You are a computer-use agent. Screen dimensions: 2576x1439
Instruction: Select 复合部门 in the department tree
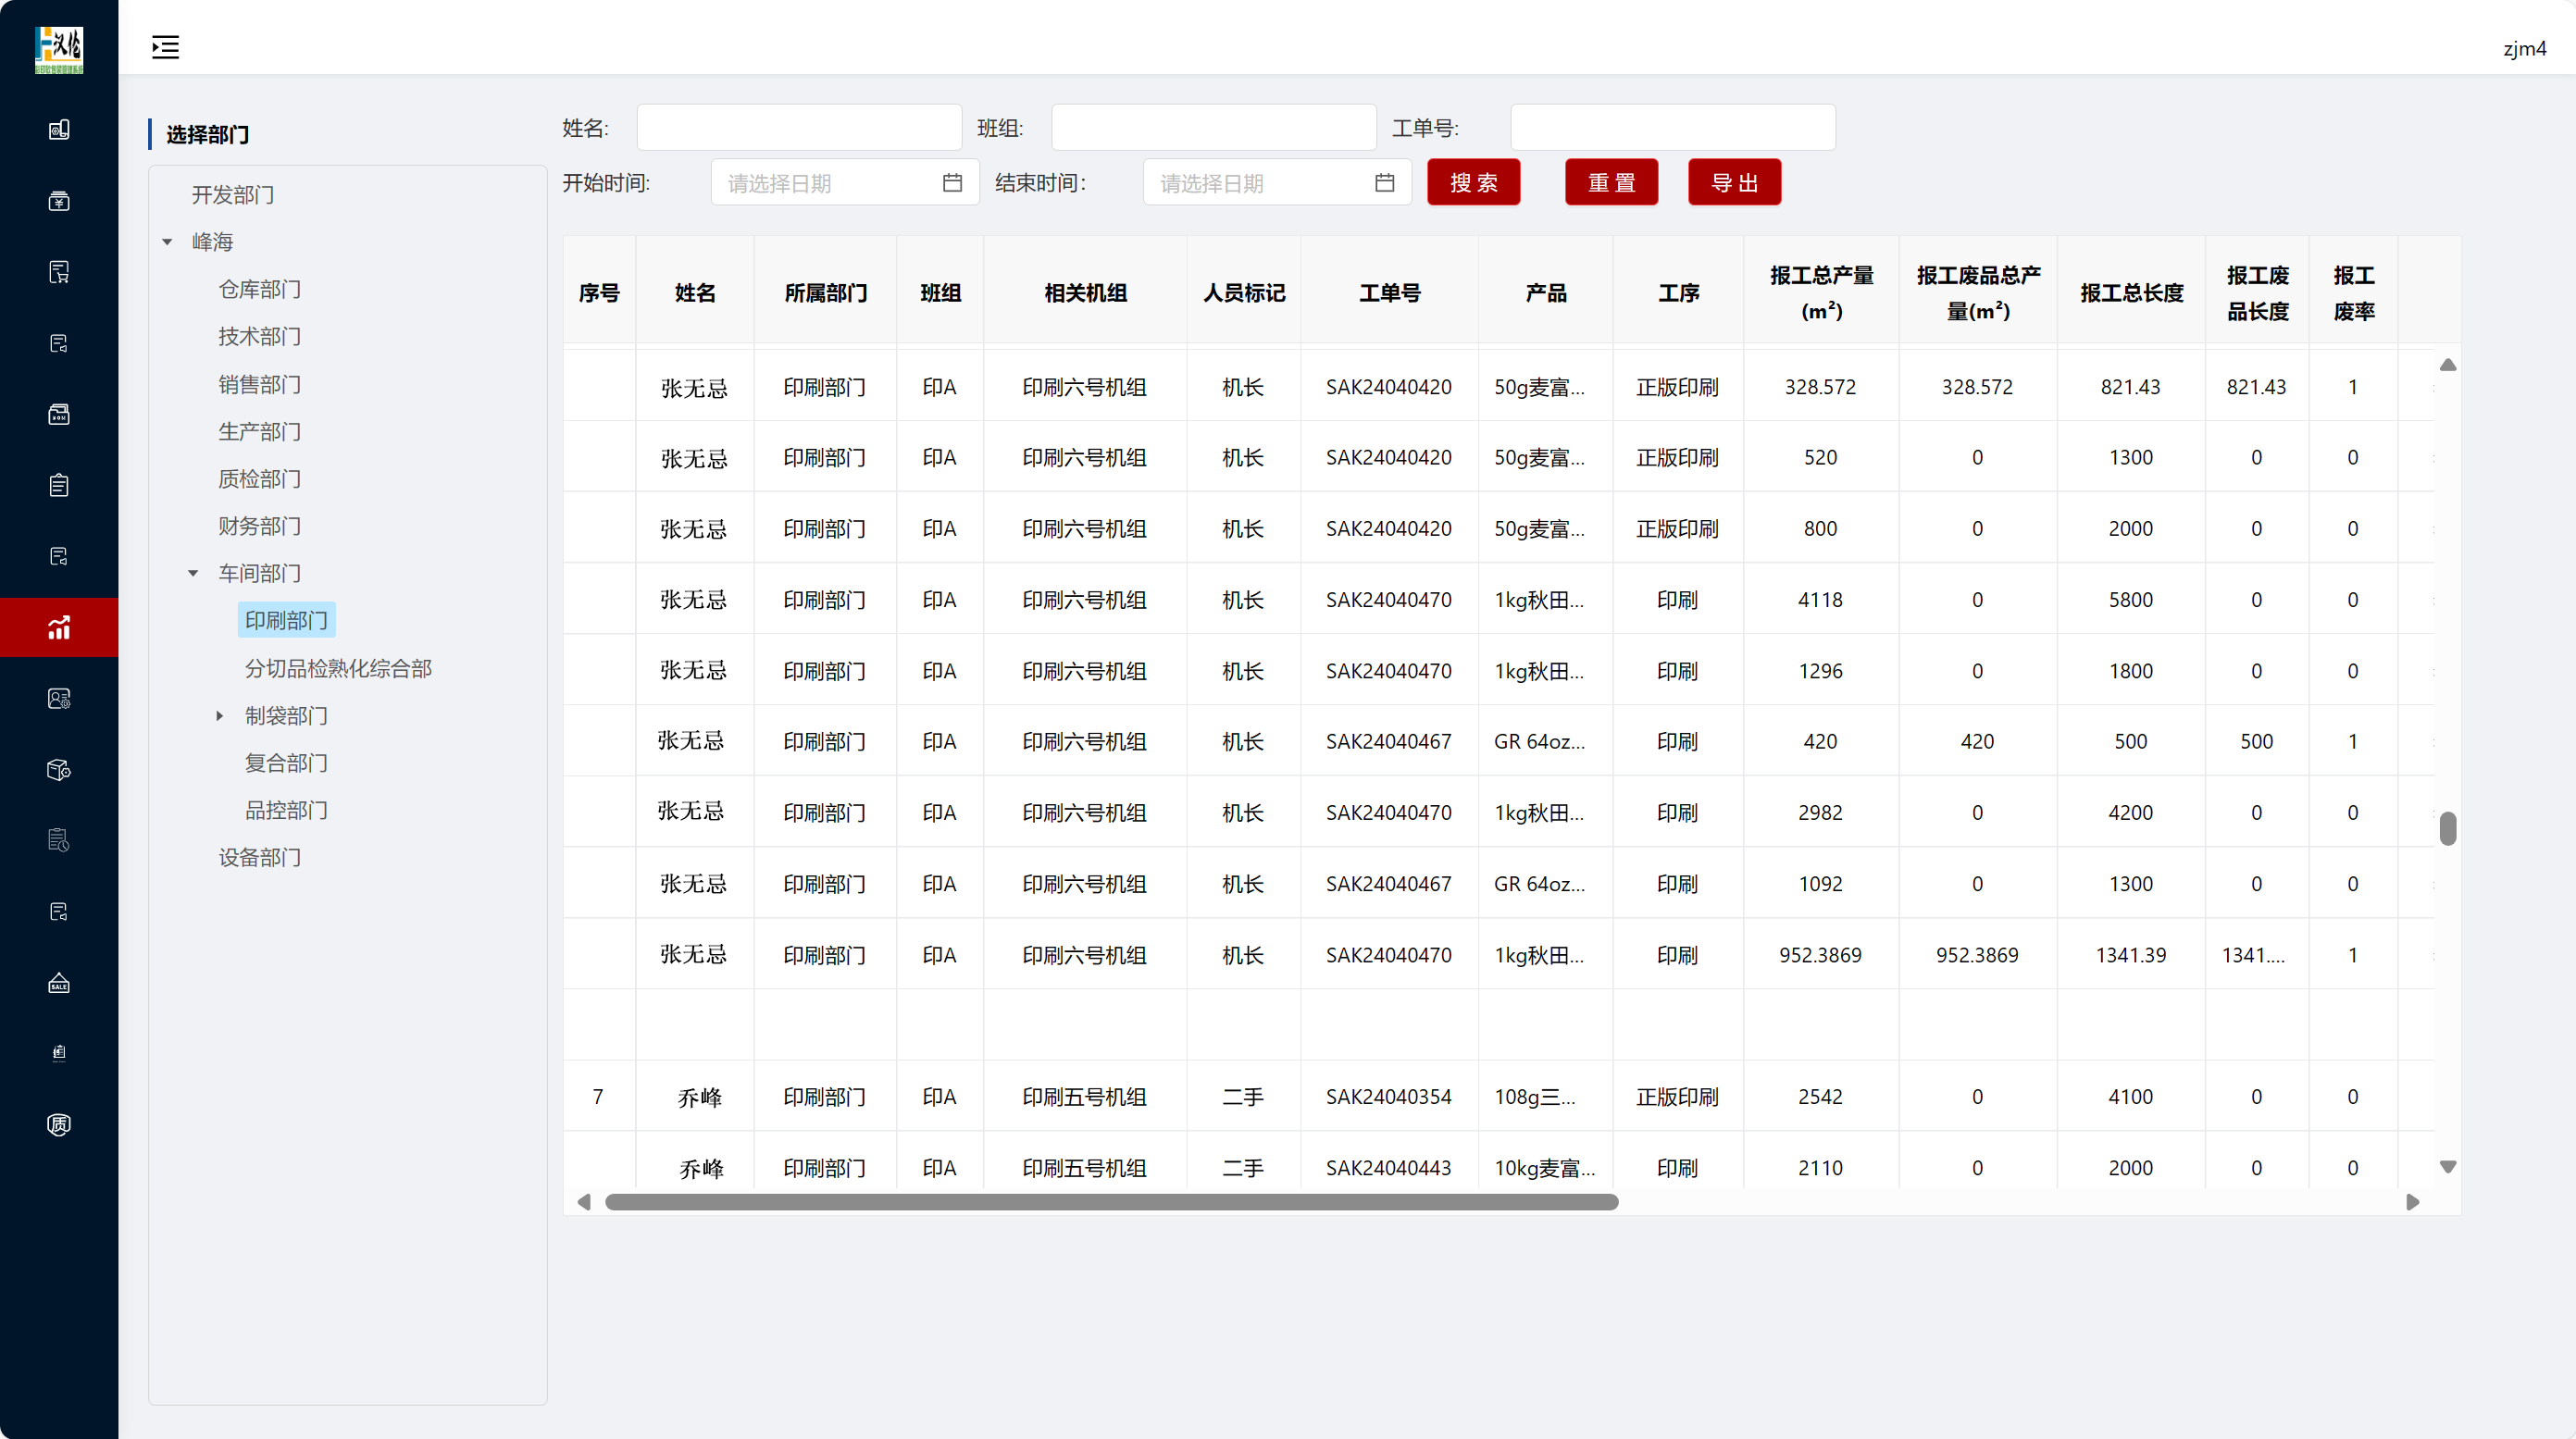pos(286,762)
